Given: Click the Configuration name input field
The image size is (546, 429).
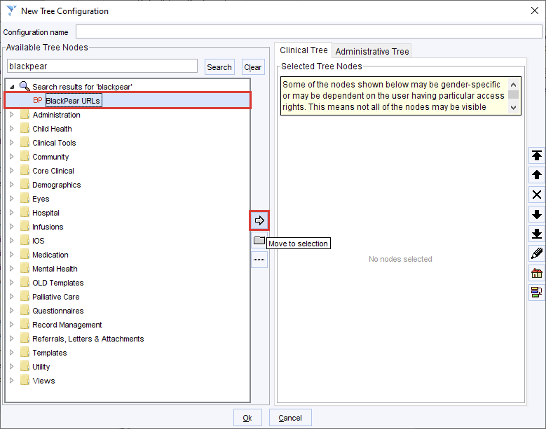Looking at the screenshot, I should click(309, 32).
